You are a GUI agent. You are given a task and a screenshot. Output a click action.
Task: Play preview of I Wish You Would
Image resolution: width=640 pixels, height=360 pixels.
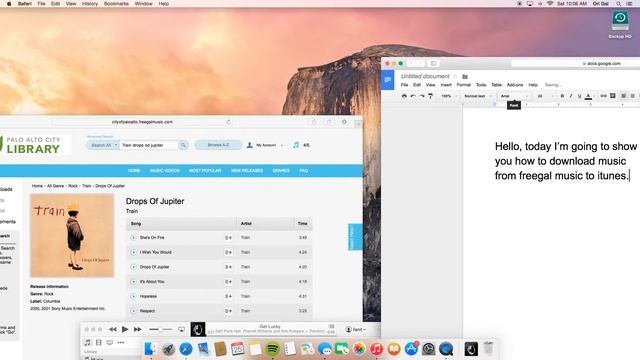[133, 252]
